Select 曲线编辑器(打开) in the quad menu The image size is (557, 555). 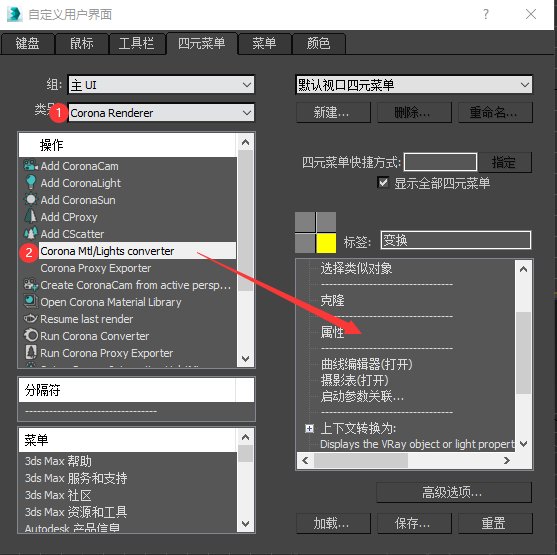click(x=366, y=364)
